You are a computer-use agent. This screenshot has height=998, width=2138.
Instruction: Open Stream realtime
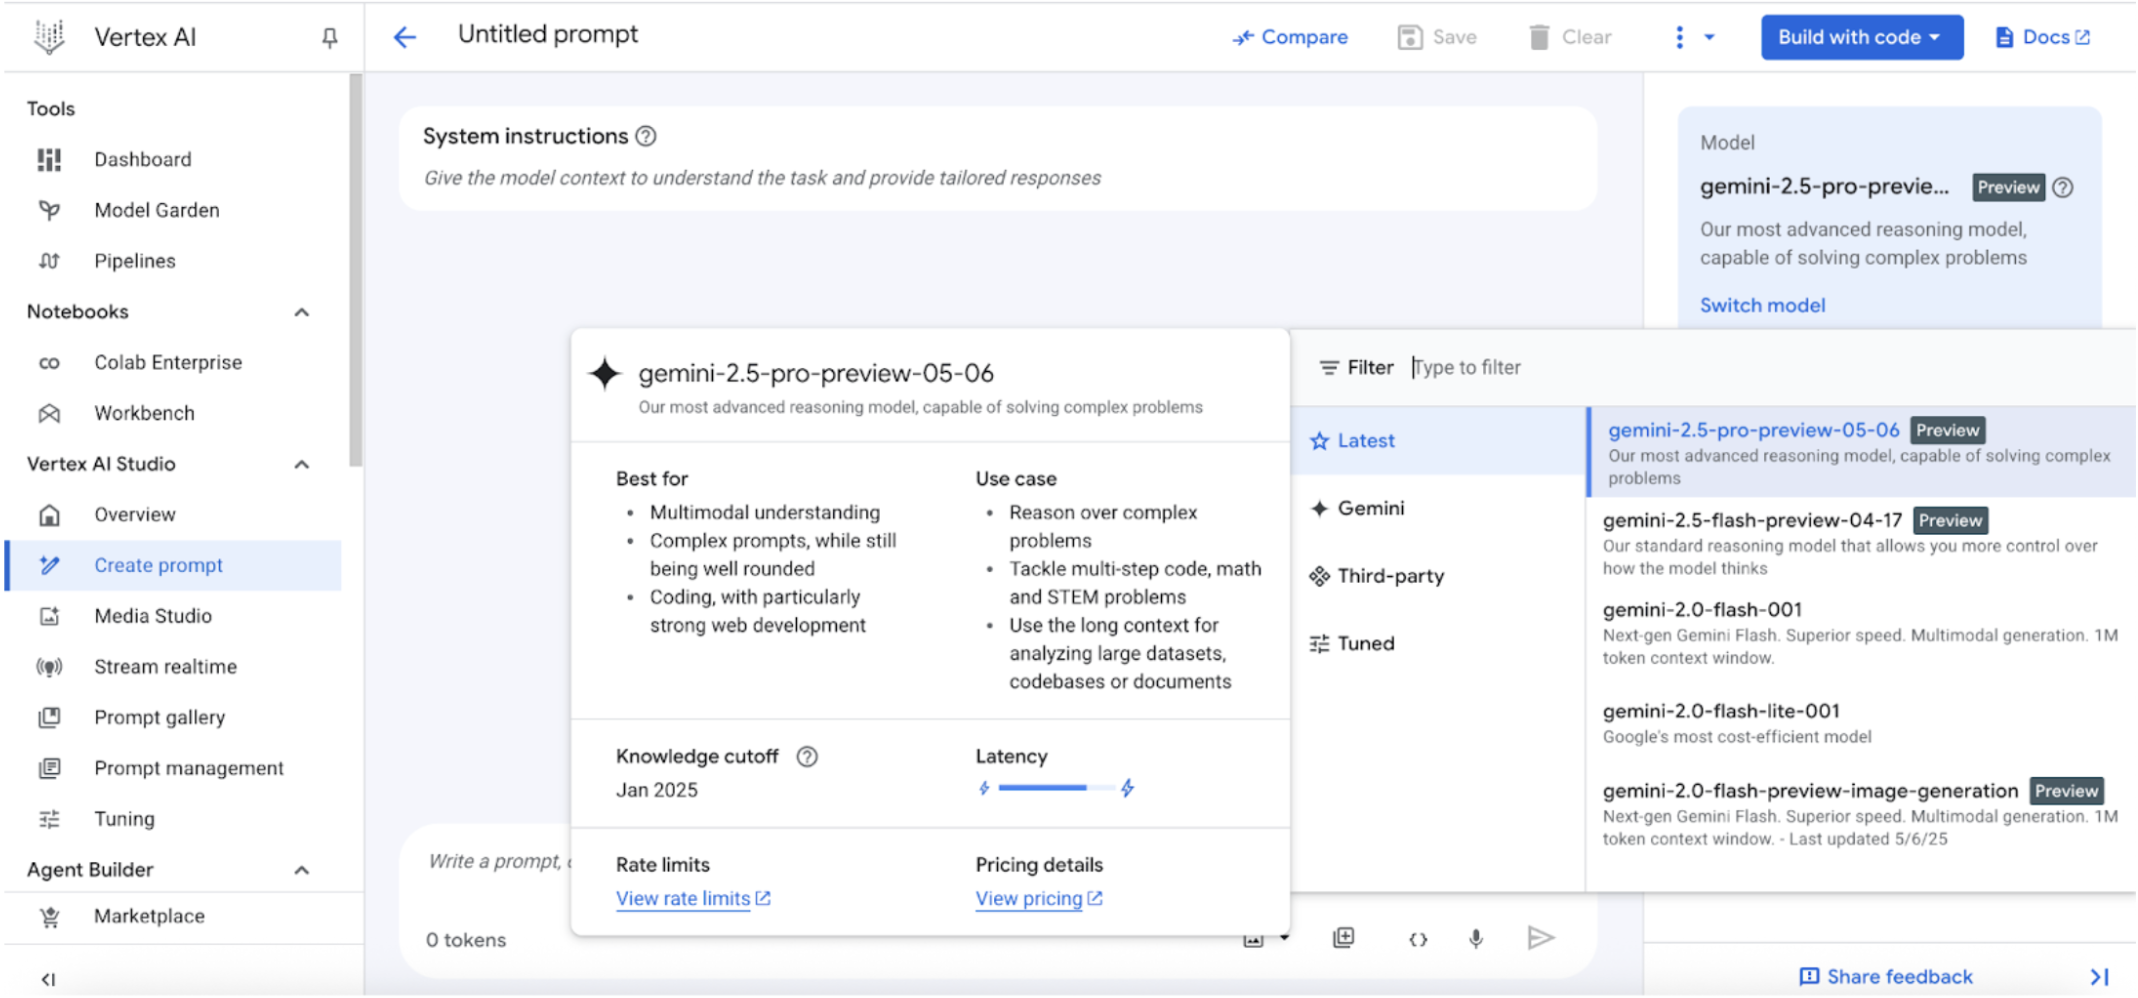click(165, 666)
